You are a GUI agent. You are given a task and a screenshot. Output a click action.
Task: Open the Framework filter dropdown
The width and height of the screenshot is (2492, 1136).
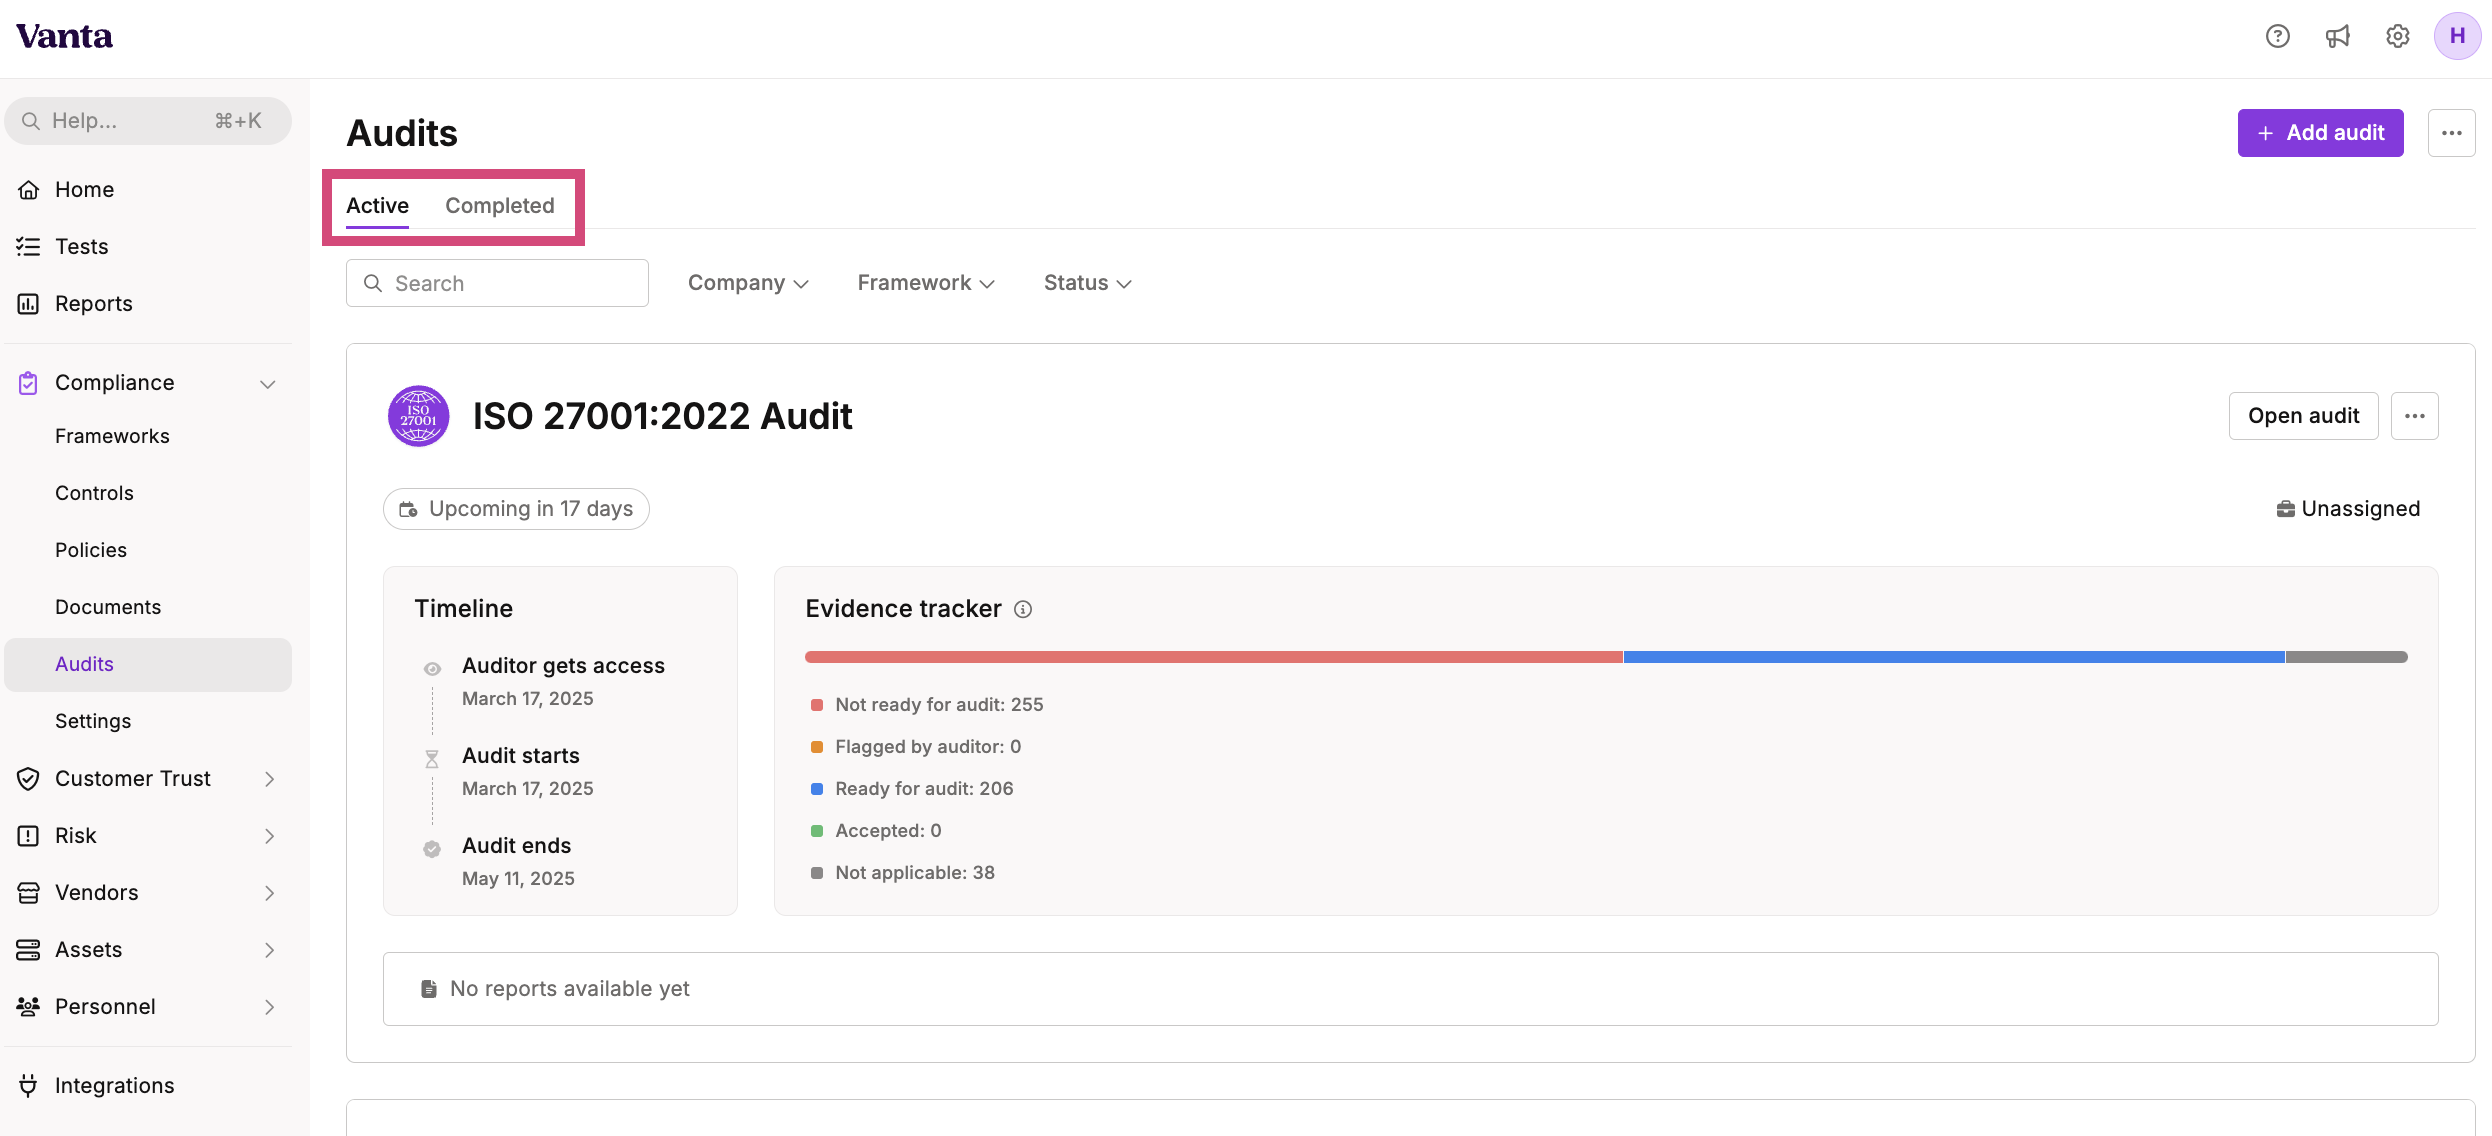click(926, 284)
